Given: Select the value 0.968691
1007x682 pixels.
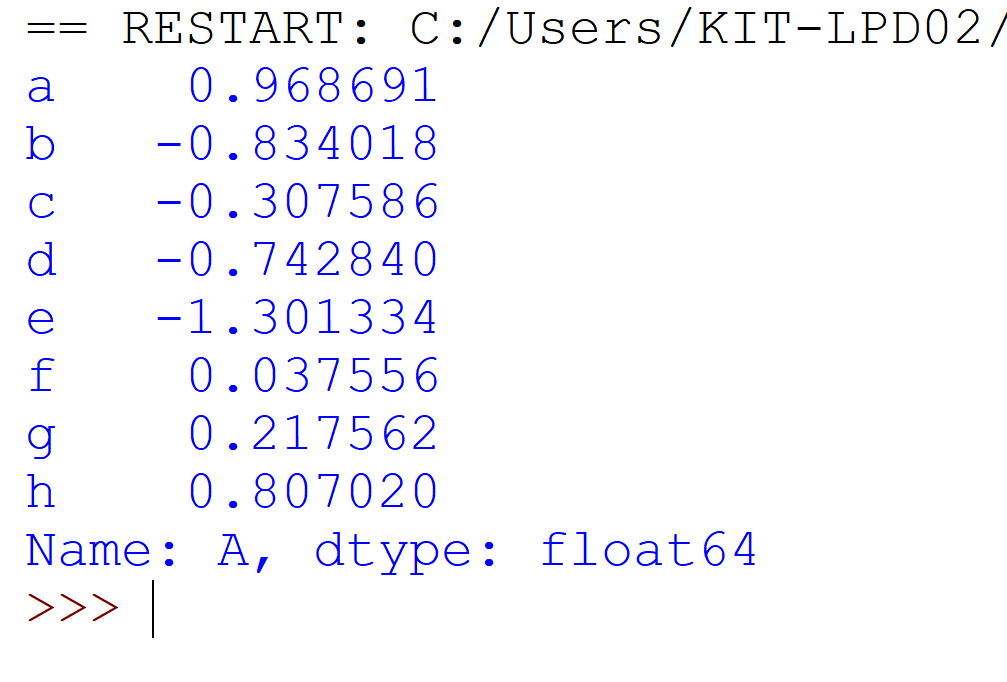Looking at the screenshot, I should (x=313, y=88).
